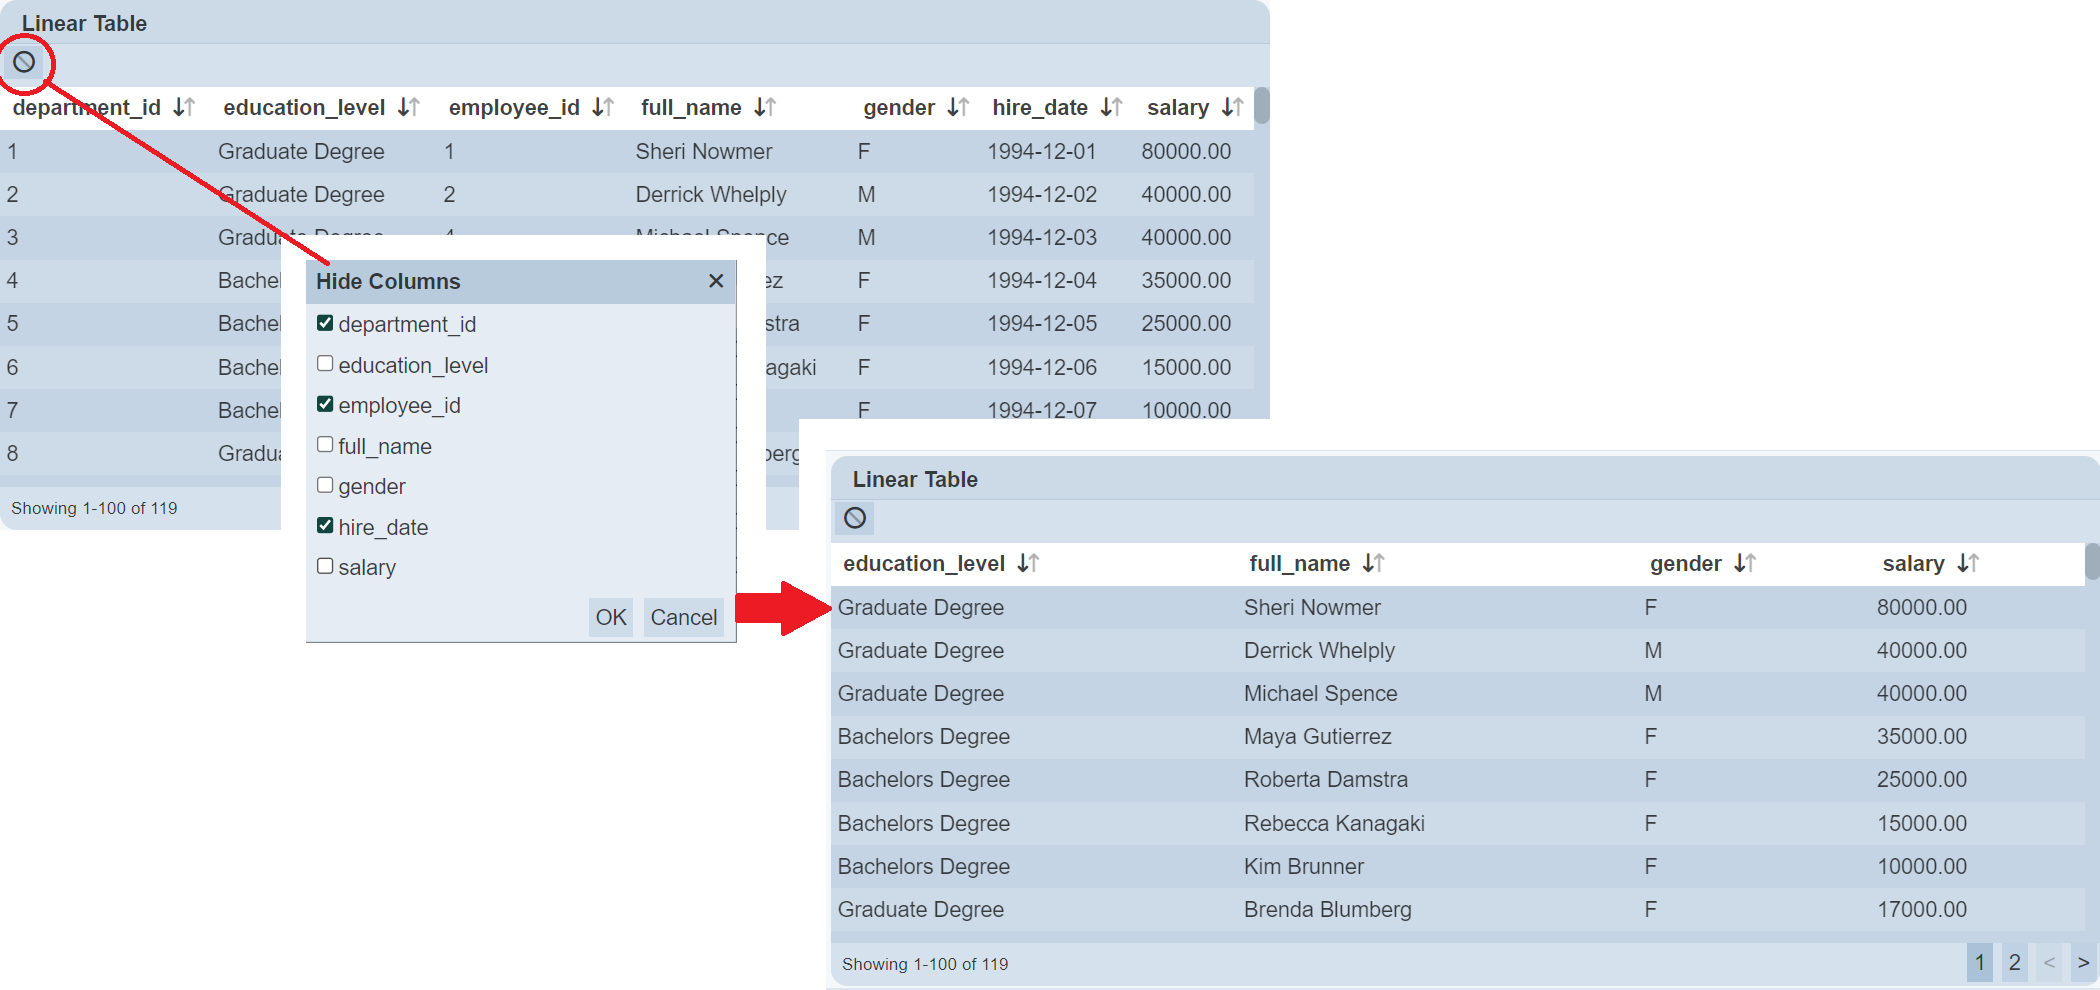
Task: Click hide-columns icon in top-left table
Action: (x=24, y=62)
